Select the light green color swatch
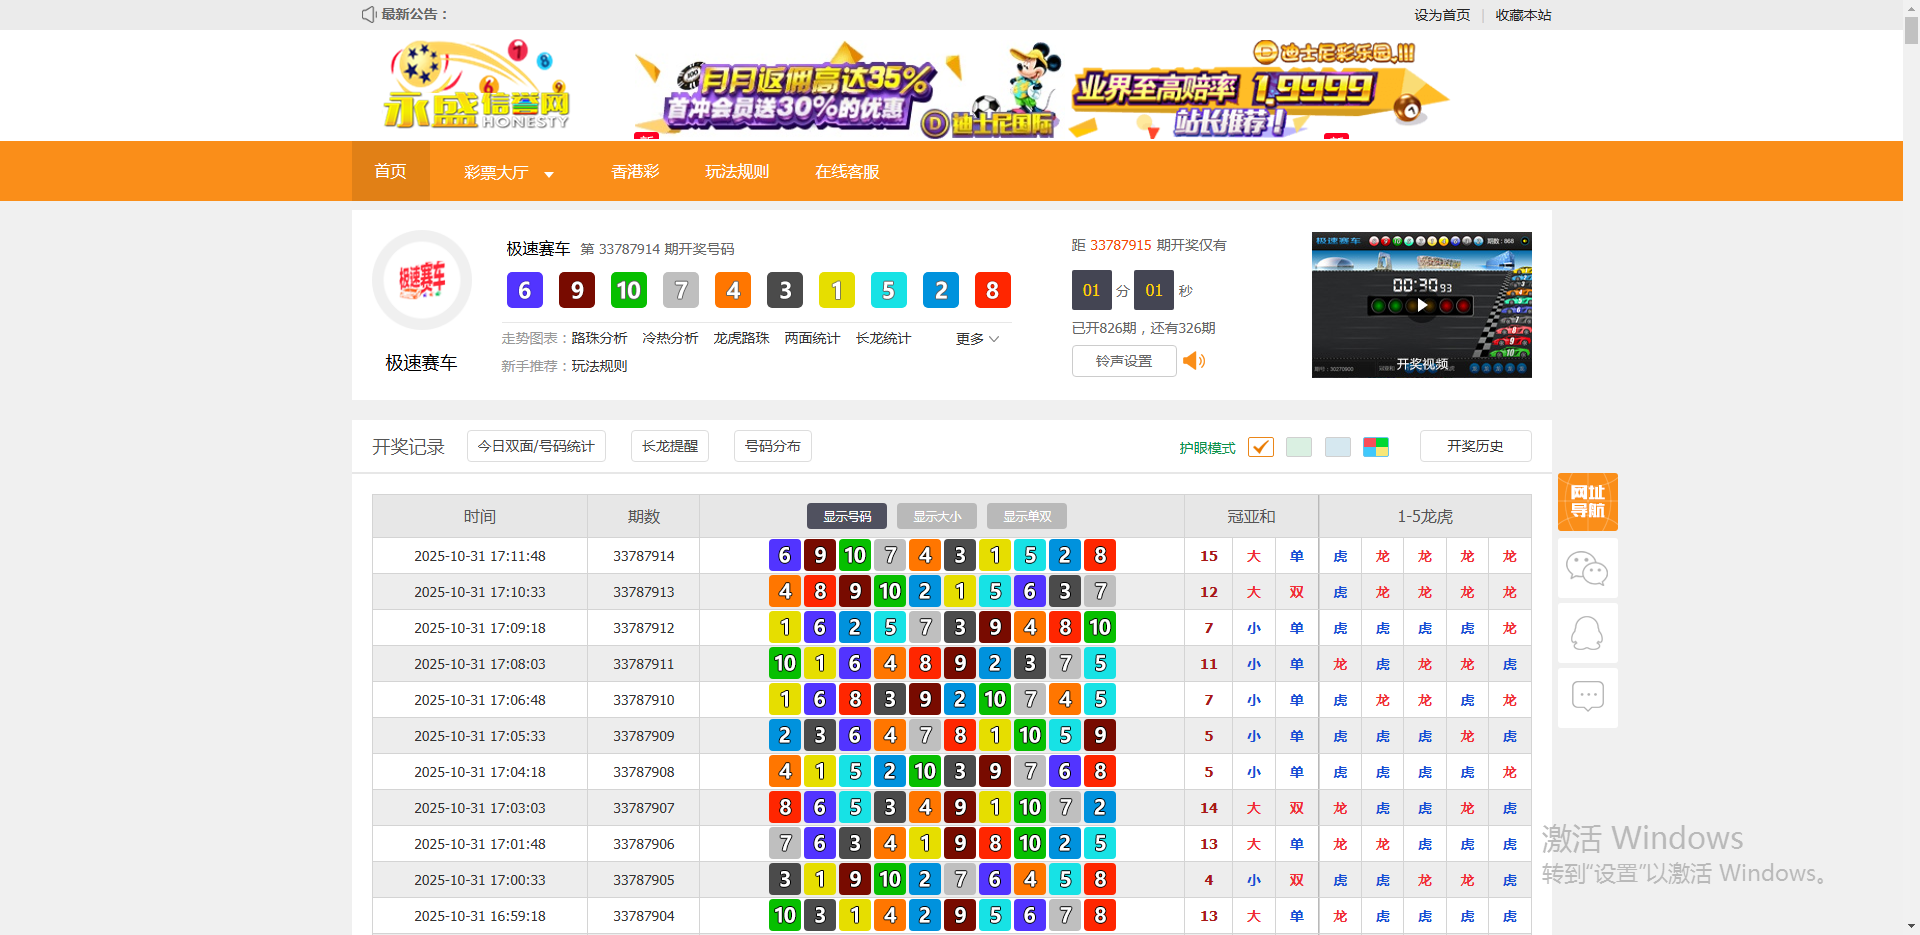Image resolution: width=1920 pixels, height=935 pixels. pos(1299,447)
